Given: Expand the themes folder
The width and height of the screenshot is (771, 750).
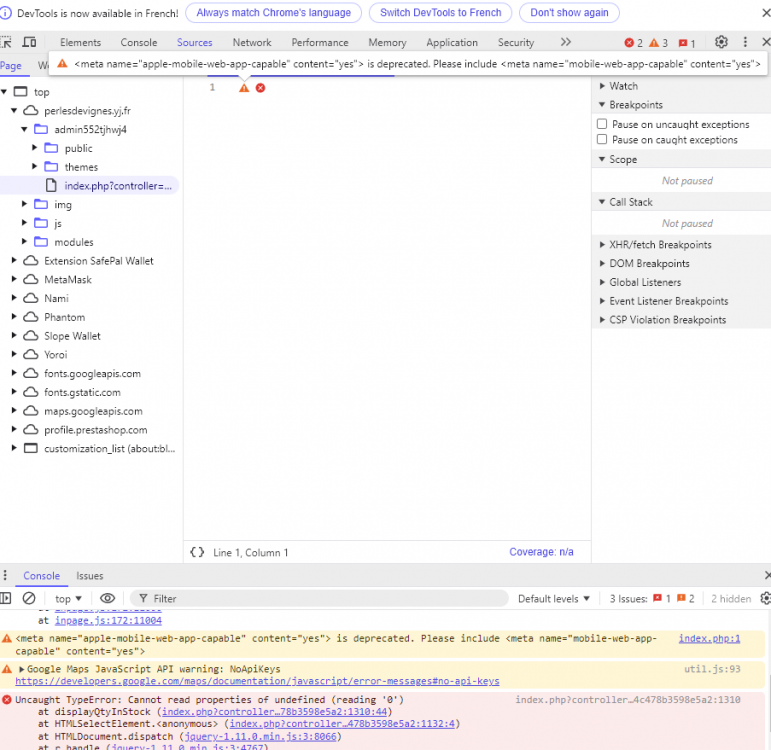Looking at the screenshot, I should point(34,166).
